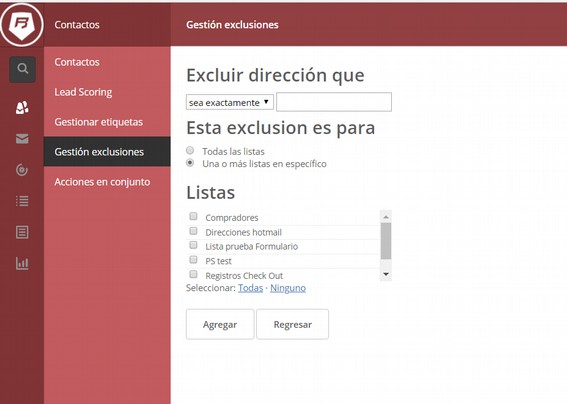The width and height of the screenshot is (567, 404).
Task: Click the list scrollbar up arrow
Action: [386, 217]
